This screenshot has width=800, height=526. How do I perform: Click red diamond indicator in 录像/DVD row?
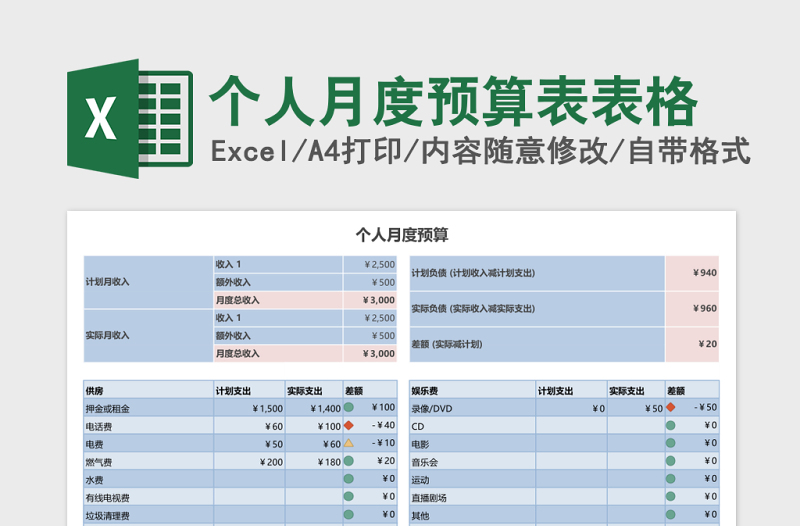pos(670,407)
